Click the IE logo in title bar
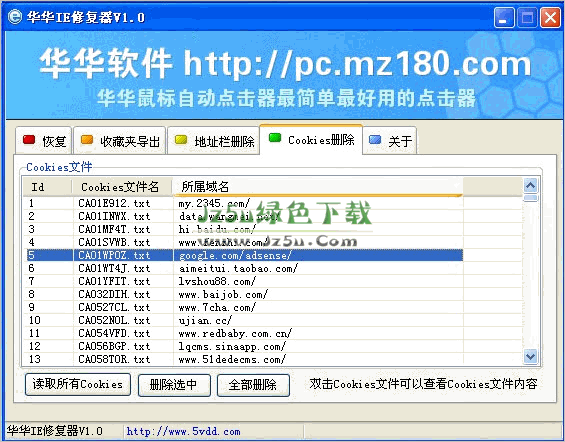The width and height of the screenshot is (565, 442). [x=14, y=17]
